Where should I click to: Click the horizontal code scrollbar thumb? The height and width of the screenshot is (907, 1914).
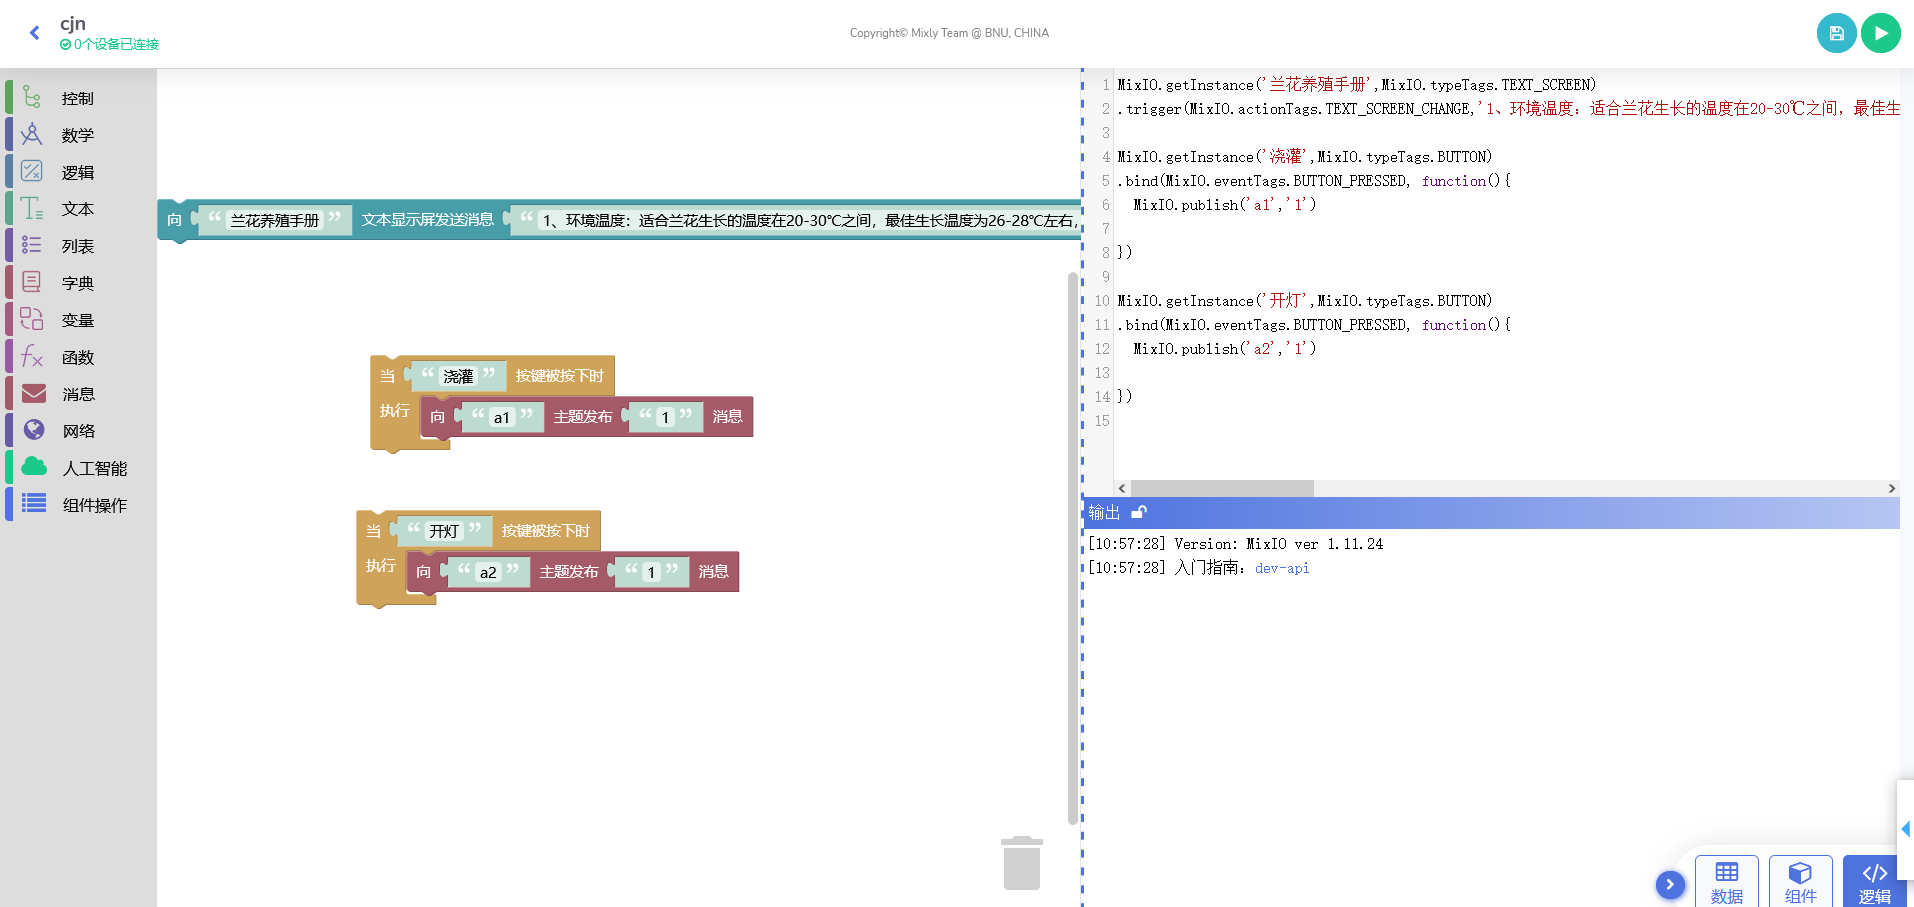1222,489
